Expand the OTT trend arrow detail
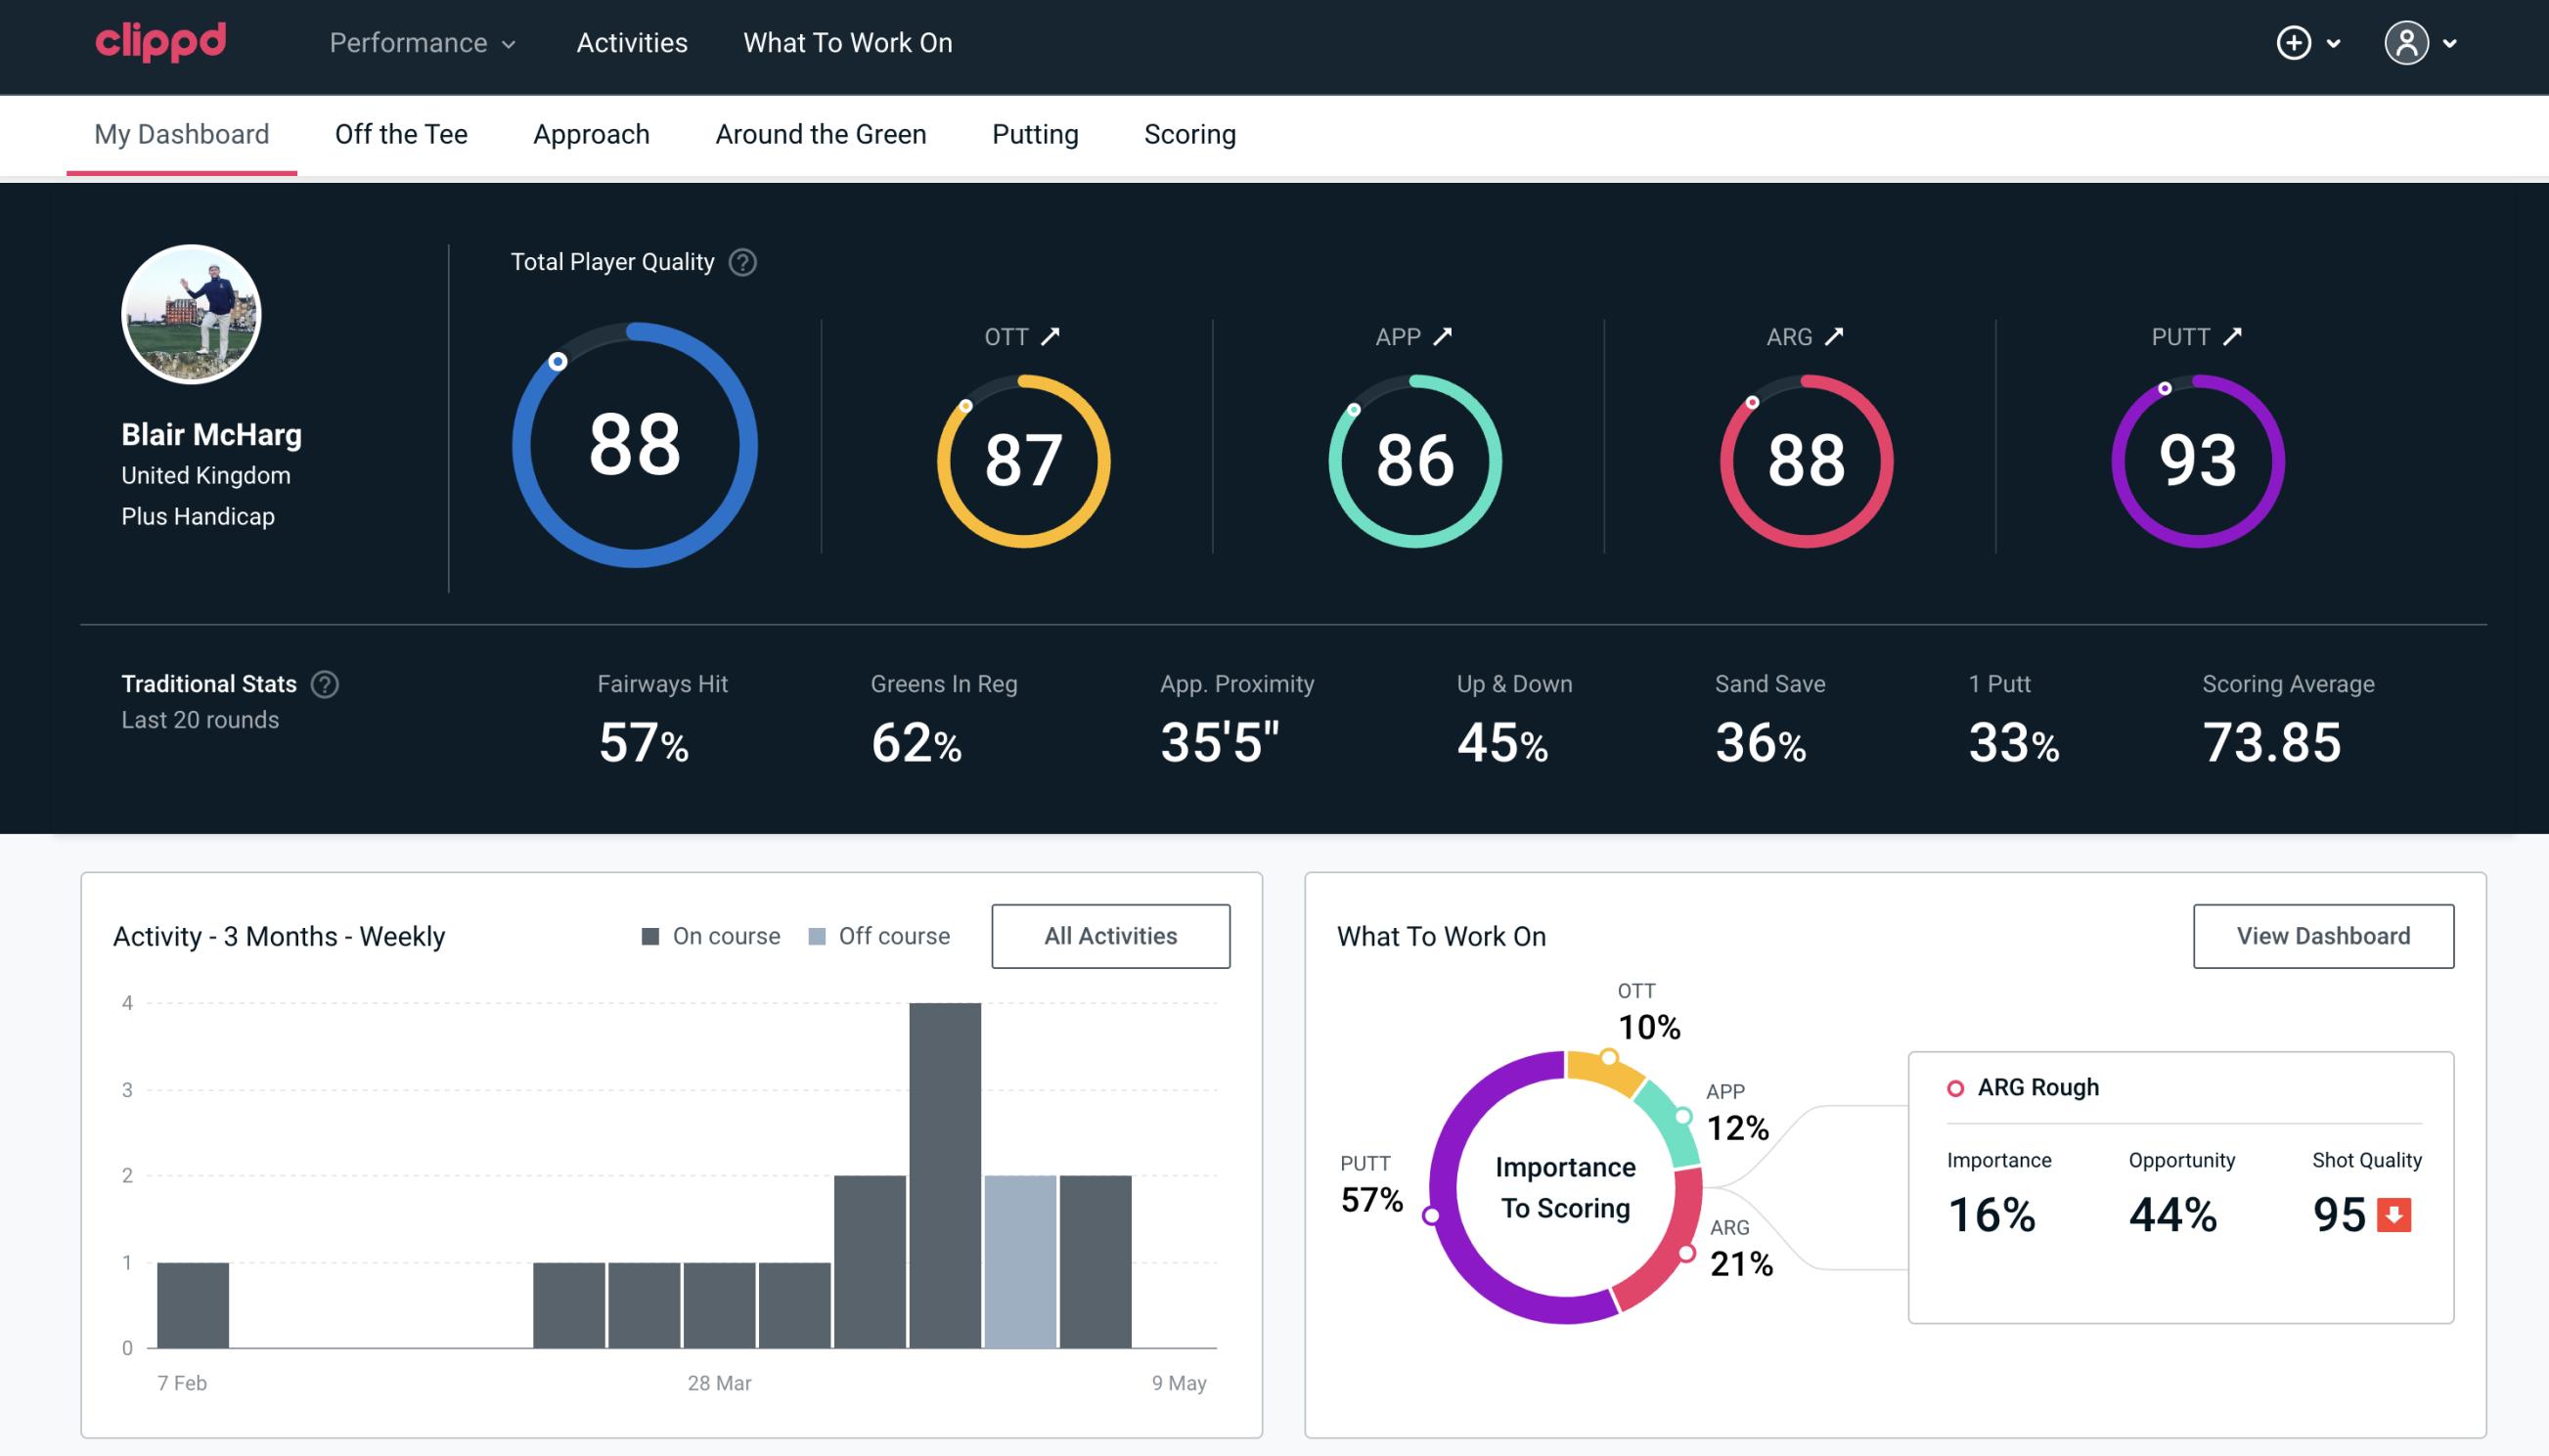 (1051, 336)
